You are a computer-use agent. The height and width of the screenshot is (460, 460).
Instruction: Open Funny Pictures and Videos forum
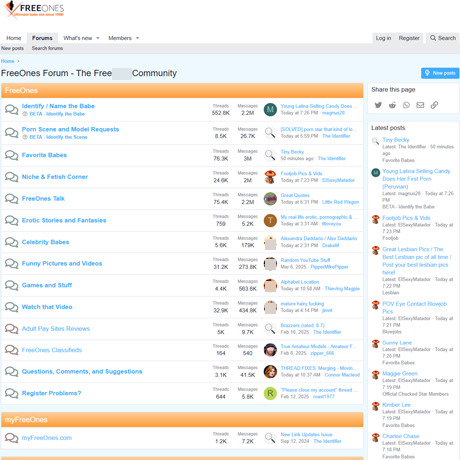click(x=62, y=263)
